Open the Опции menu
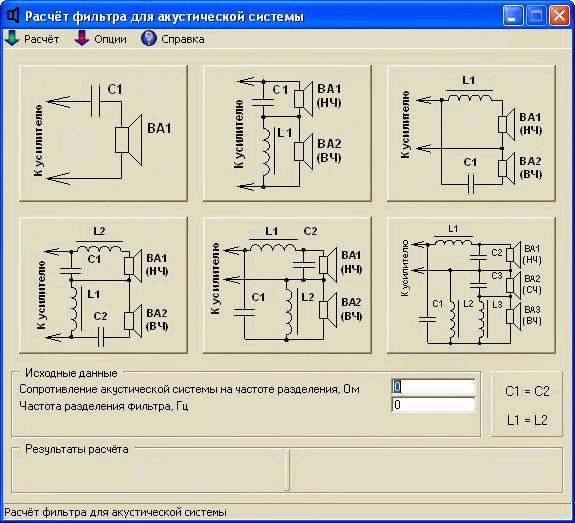This screenshot has width=575, height=523. 100,39
